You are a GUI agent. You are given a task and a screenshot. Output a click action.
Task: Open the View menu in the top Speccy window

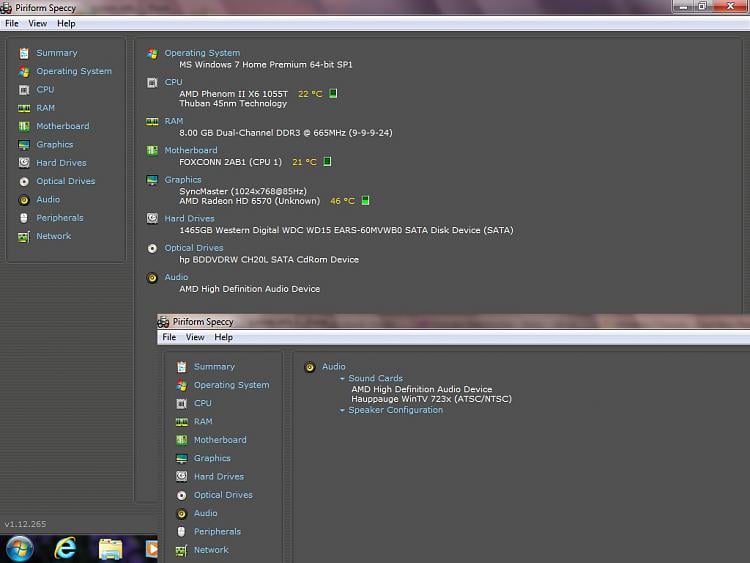37,23
